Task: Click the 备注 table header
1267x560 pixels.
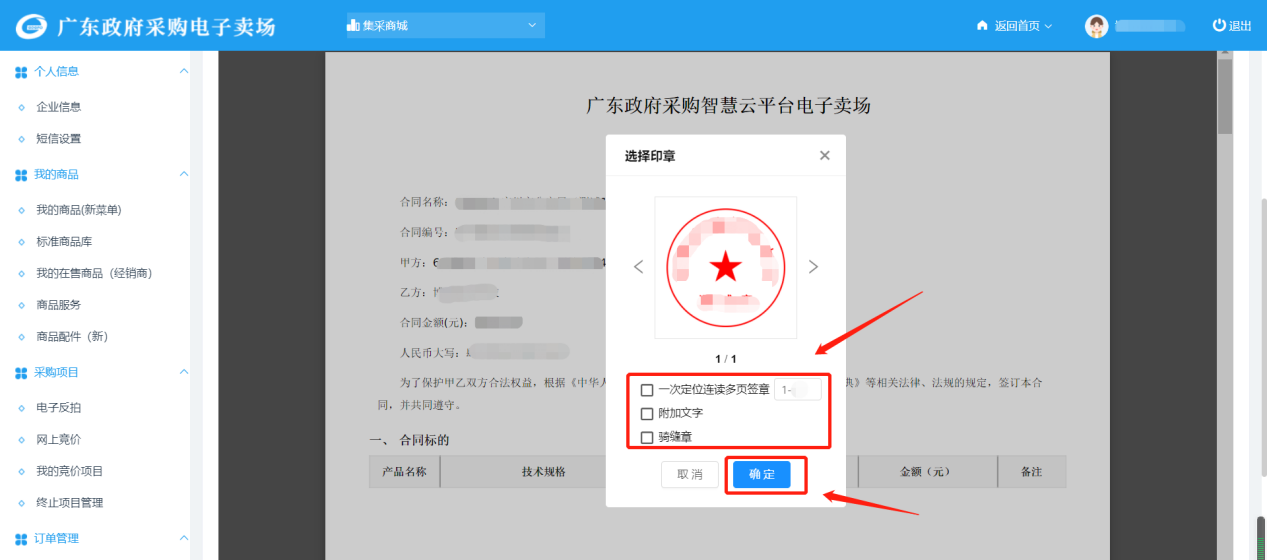Action: 1031,472
